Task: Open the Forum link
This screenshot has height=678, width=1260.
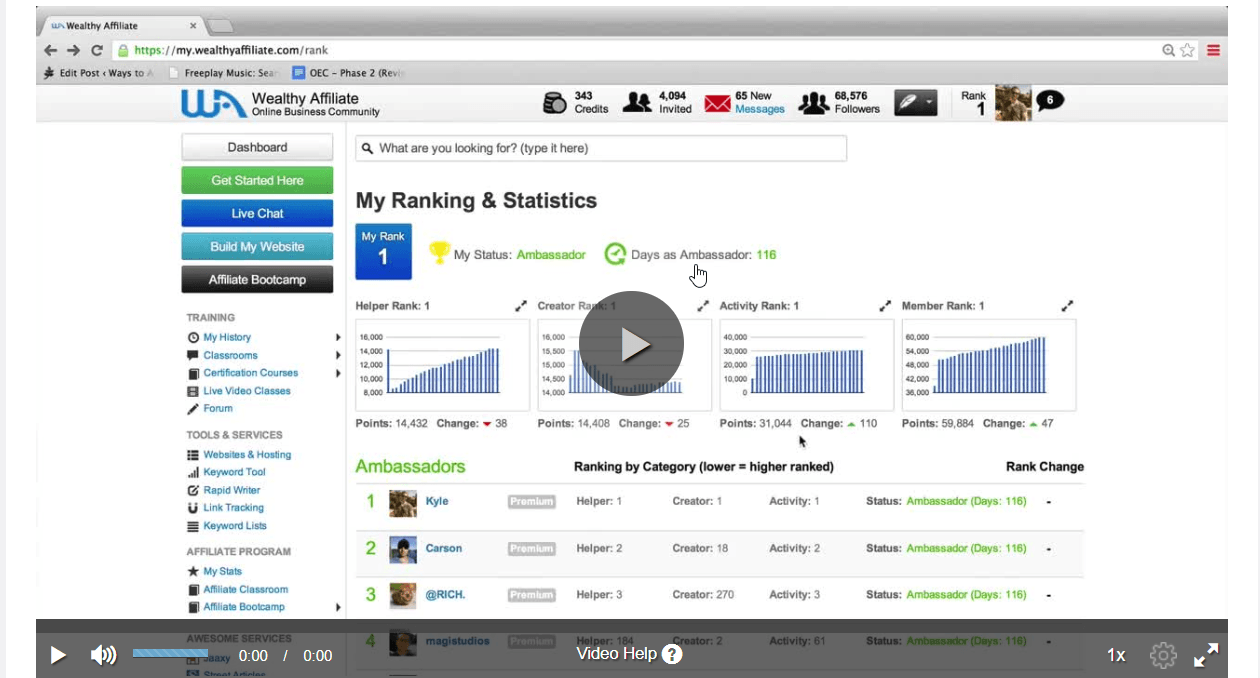Action: [x=218, y=408]
